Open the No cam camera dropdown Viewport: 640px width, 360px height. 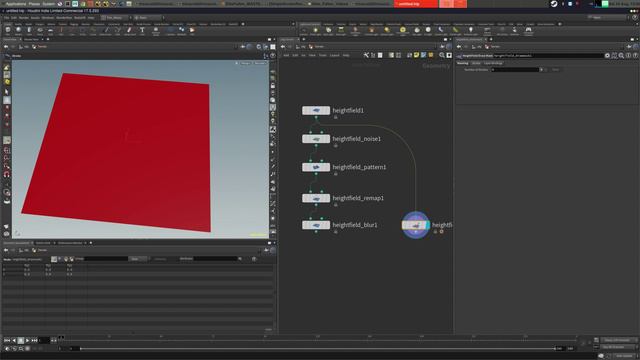pos(260,63)
